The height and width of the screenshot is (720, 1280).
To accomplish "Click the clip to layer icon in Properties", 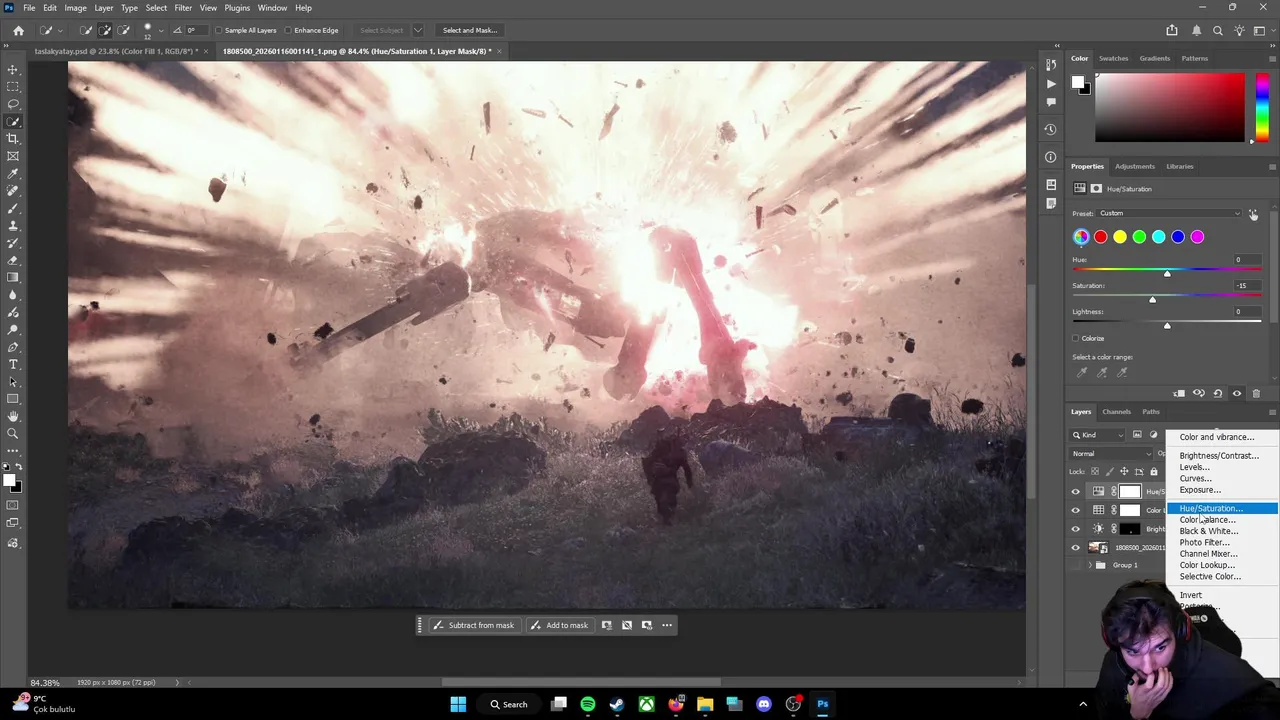I will [1179, 393].
